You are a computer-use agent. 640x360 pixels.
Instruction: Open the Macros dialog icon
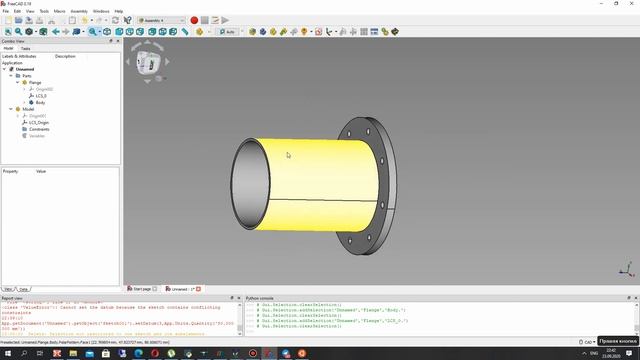pos(215,20)
